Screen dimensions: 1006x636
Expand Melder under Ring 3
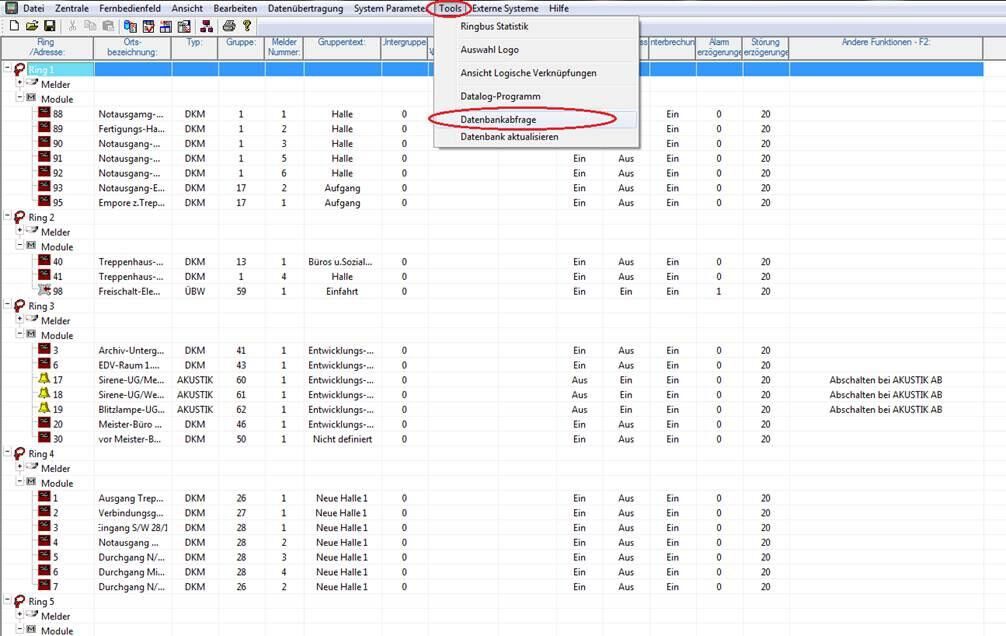(20, 318)
